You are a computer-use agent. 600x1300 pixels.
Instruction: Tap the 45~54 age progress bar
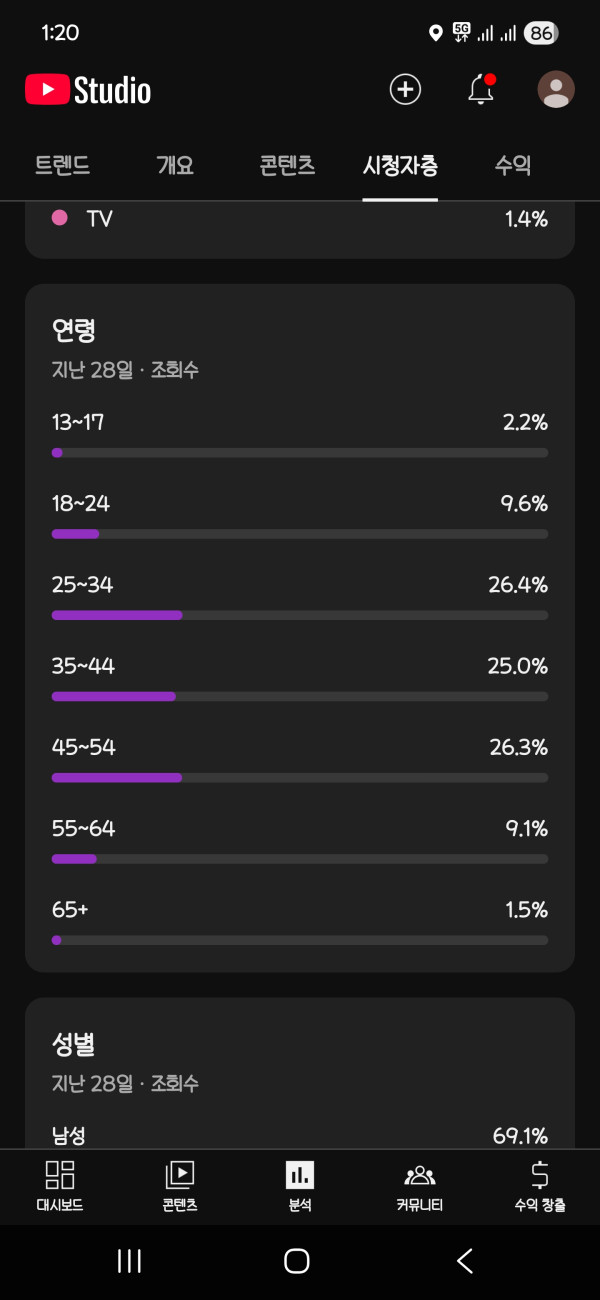(300, 777)
